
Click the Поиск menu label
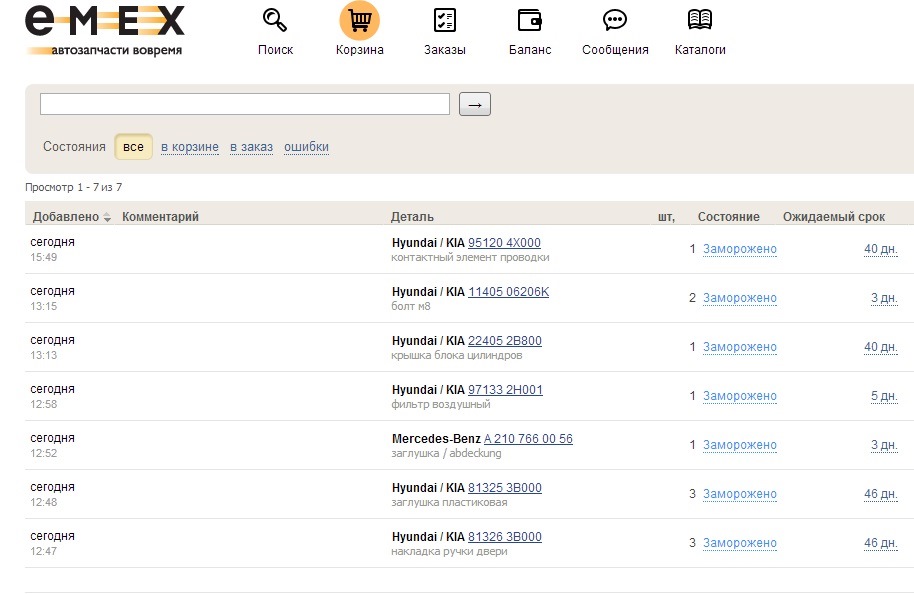[x=275, y=50]
